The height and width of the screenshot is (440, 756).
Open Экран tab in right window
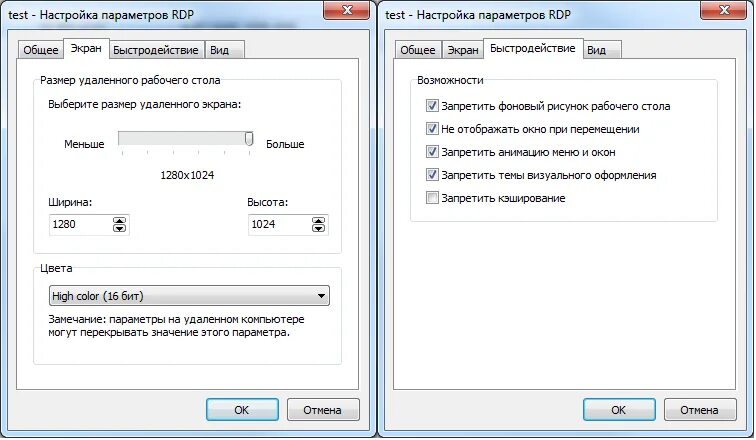coord(463,50)
